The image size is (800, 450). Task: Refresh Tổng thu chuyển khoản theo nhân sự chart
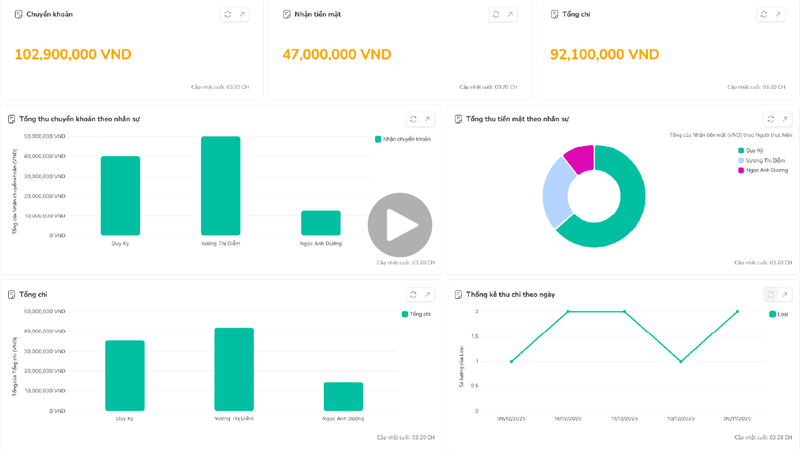[x=413, y=119]
